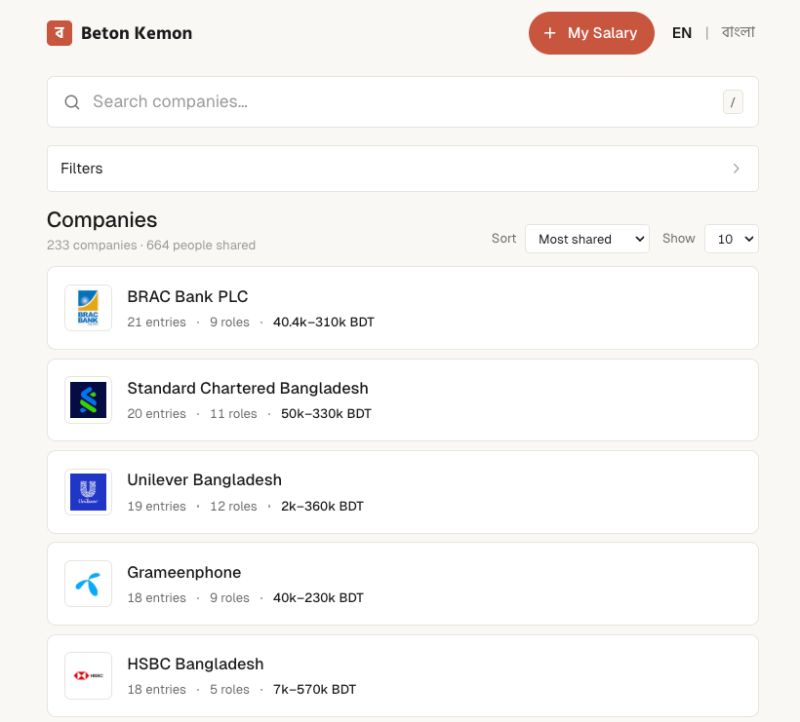Click the Filters label
The image size is (800, 722).
[x=82, y=168]
